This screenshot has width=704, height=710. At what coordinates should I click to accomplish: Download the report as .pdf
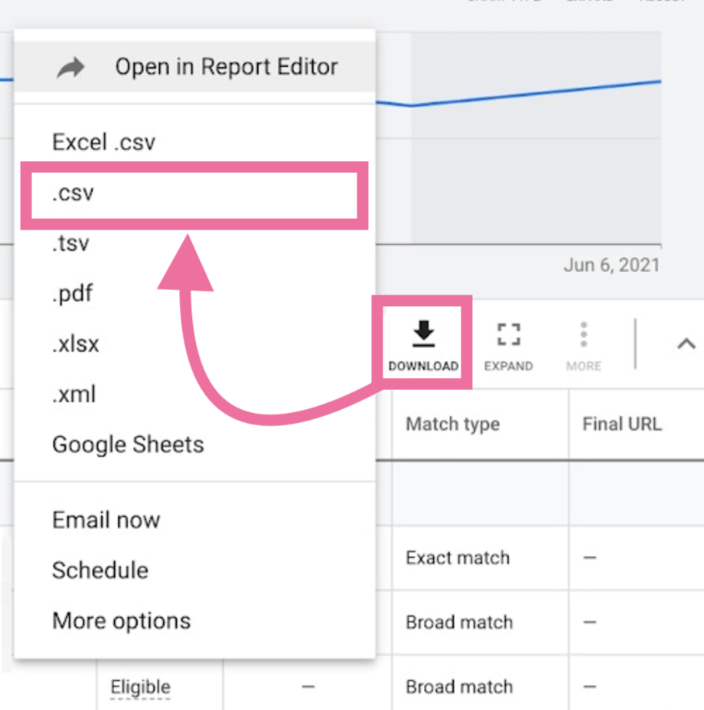tap(195, 293)
